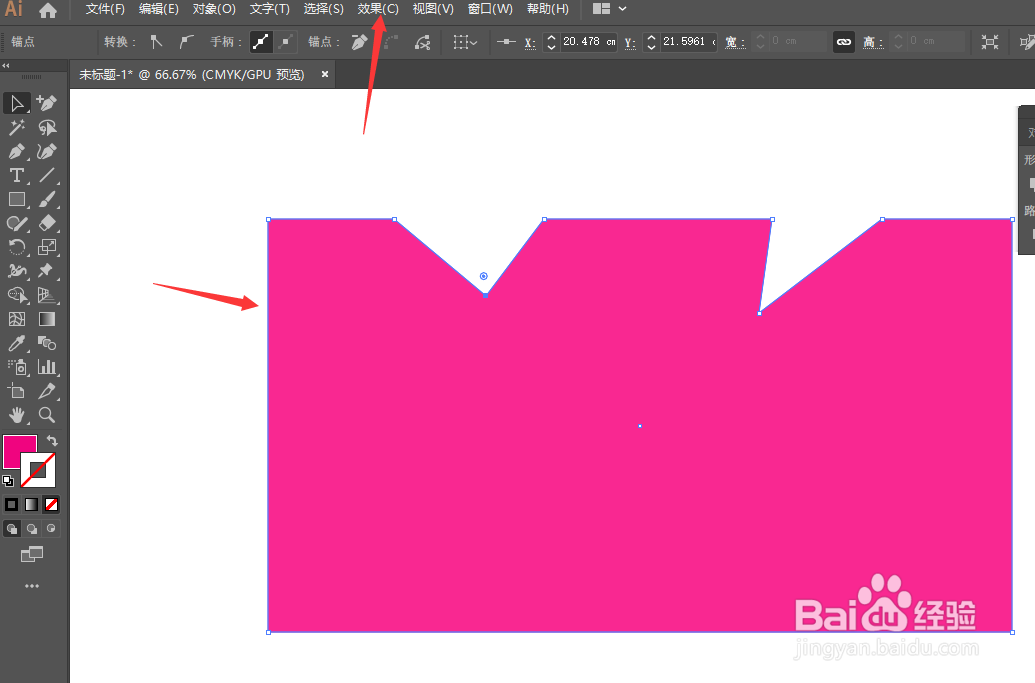The image size is (1035, 683).
Task: Collapse the toolbox double-arrow
Action: [6, 66]
